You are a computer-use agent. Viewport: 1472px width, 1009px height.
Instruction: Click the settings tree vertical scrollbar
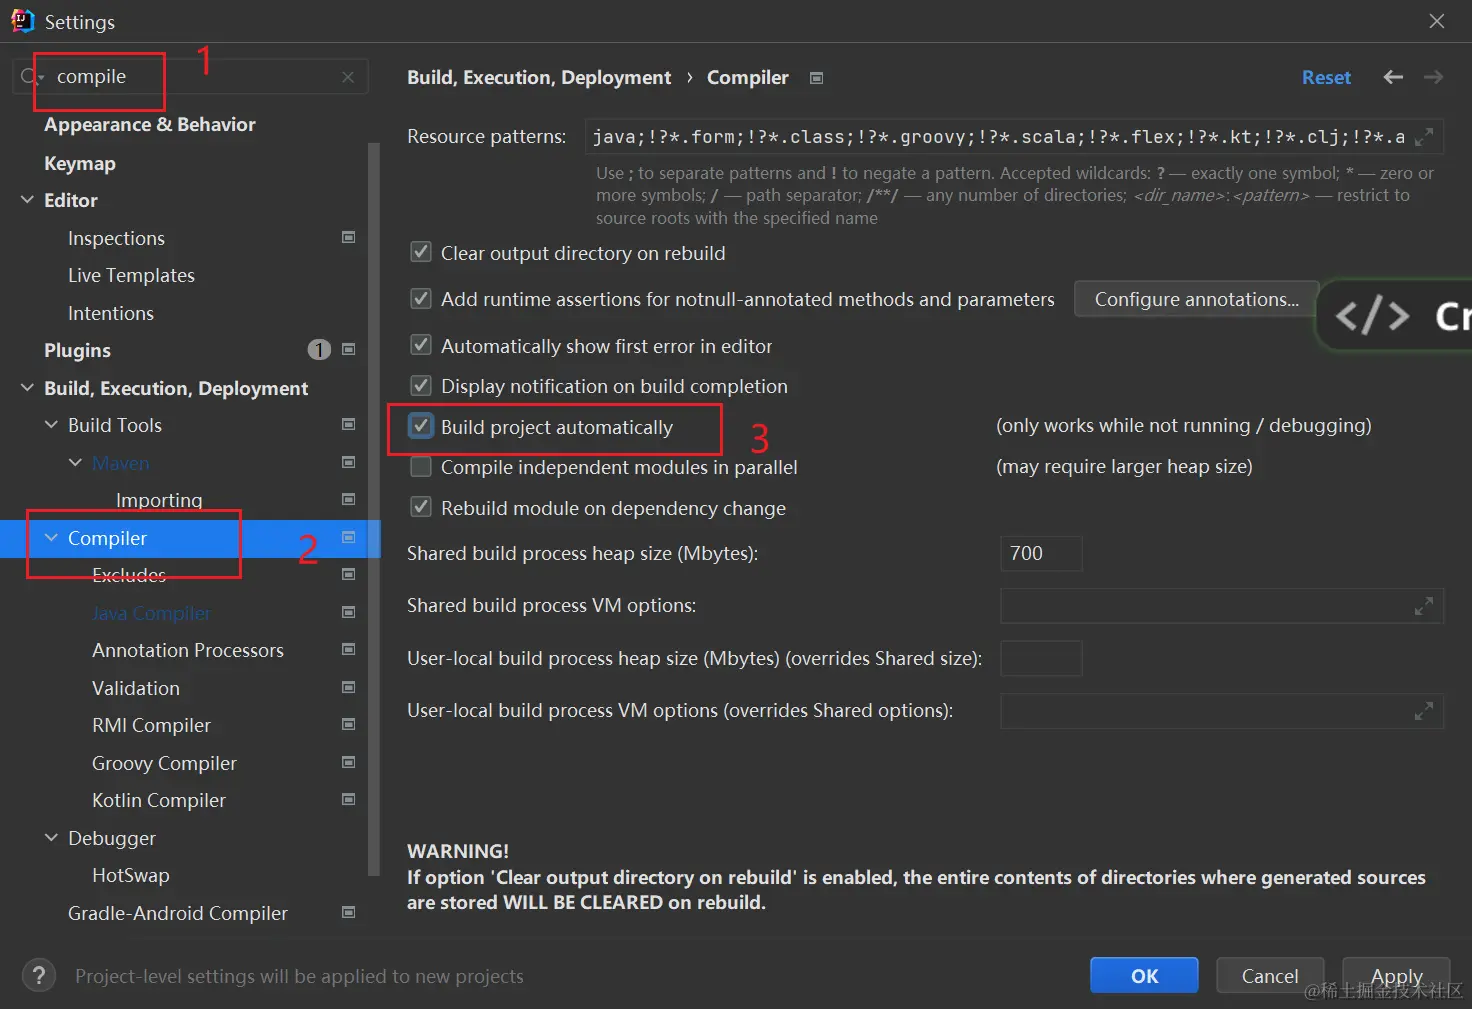pyautogui.click(x=374, y=510)
